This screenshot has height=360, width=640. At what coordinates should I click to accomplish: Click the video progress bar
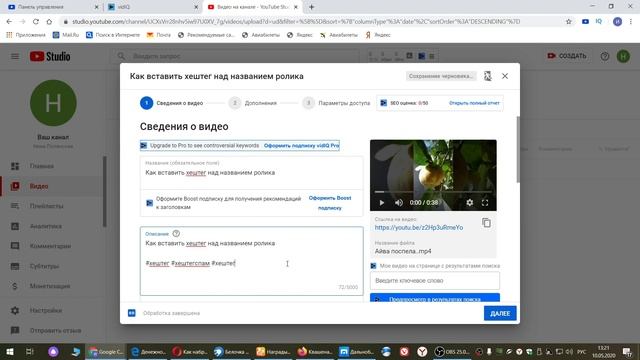(433, 191)
